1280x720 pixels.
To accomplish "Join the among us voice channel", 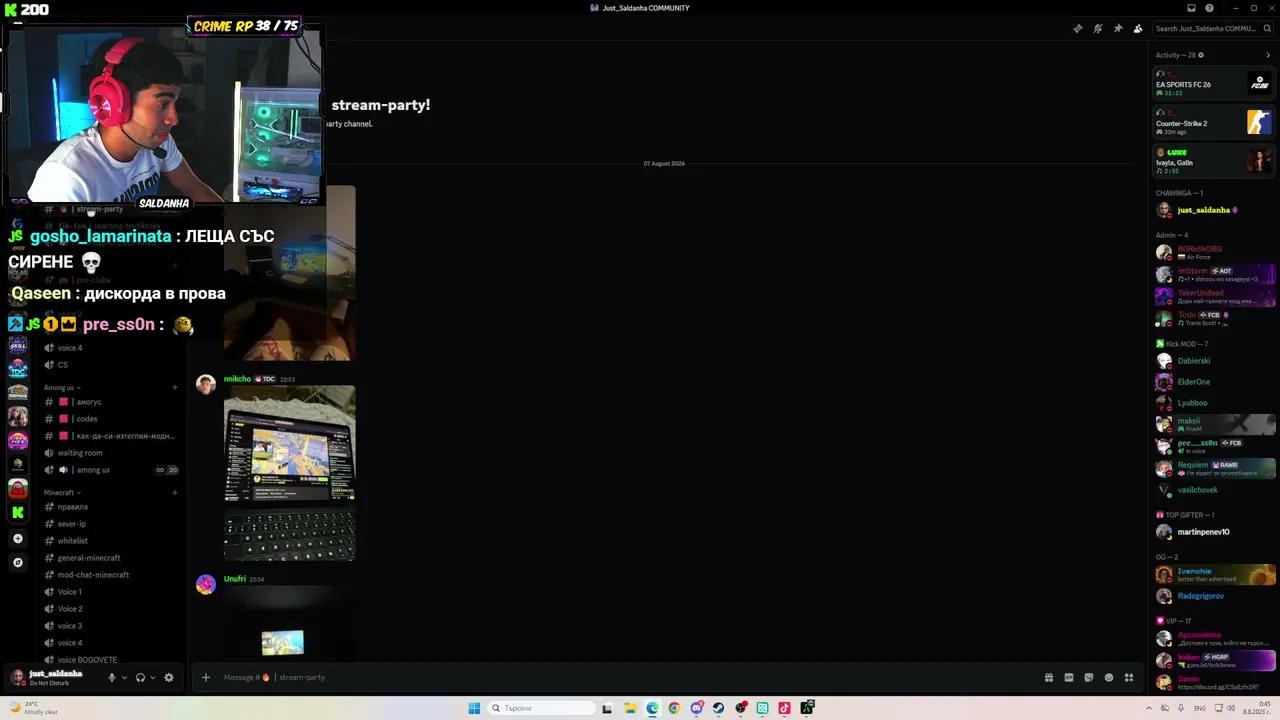I will (110, 470).
